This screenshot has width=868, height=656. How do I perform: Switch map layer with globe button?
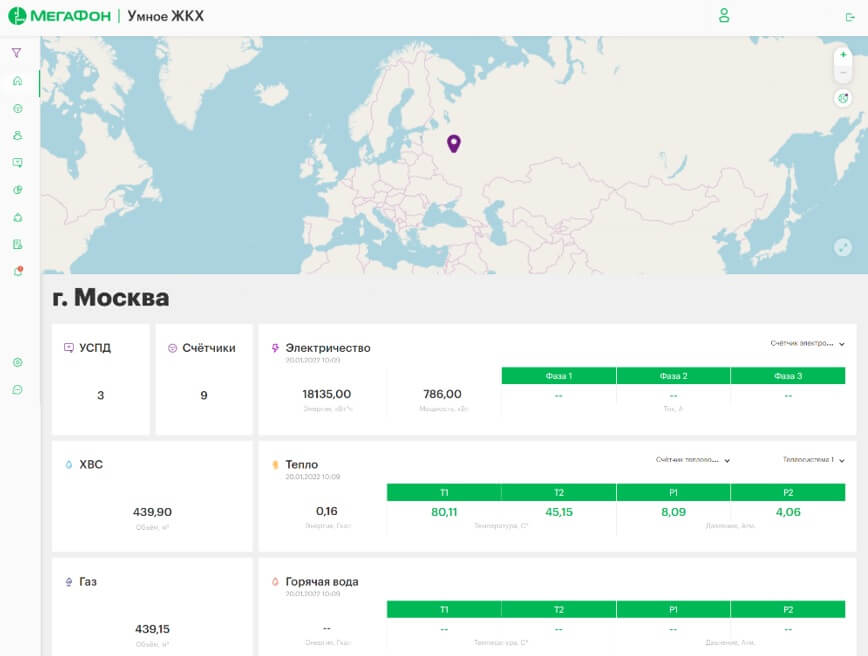click(843, 98)
